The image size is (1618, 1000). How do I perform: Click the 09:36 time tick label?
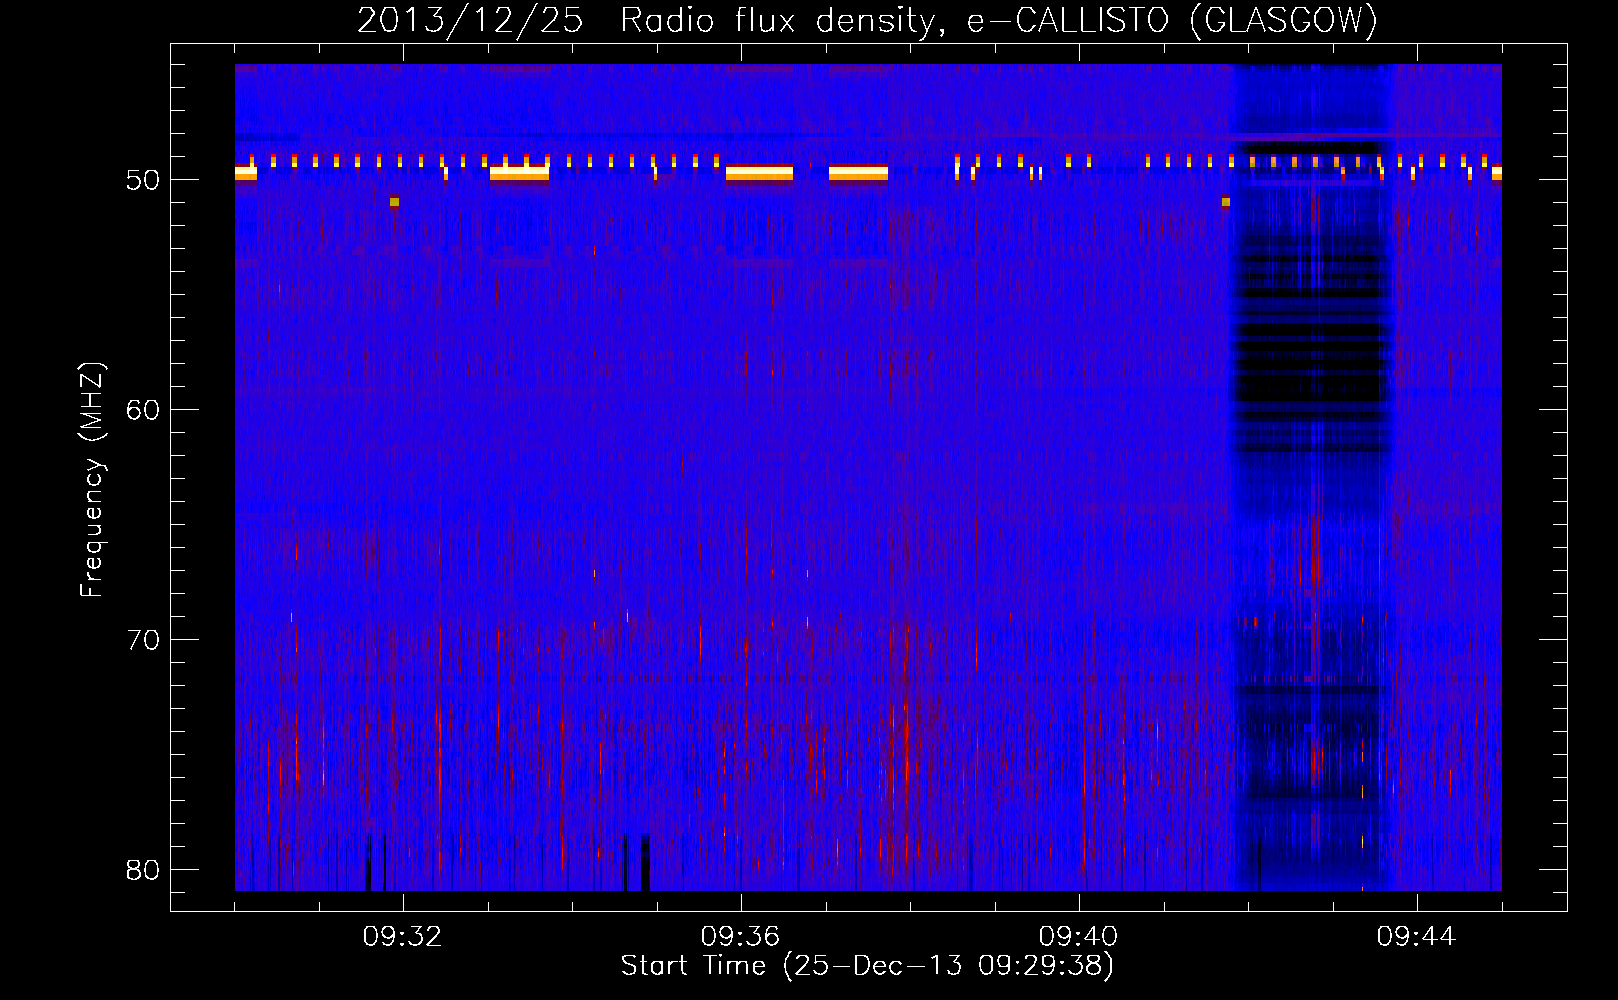click(x=741, y=937)
